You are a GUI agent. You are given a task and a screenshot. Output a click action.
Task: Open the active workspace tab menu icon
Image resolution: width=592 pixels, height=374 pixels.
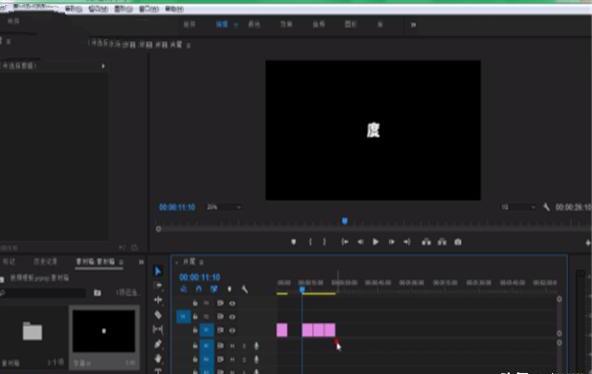236,25
